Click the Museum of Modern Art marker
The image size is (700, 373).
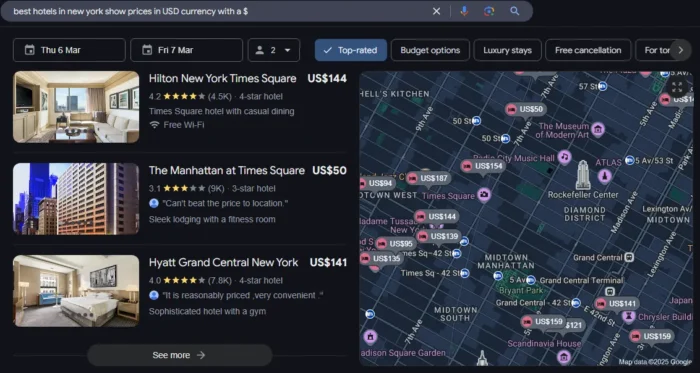597,130
